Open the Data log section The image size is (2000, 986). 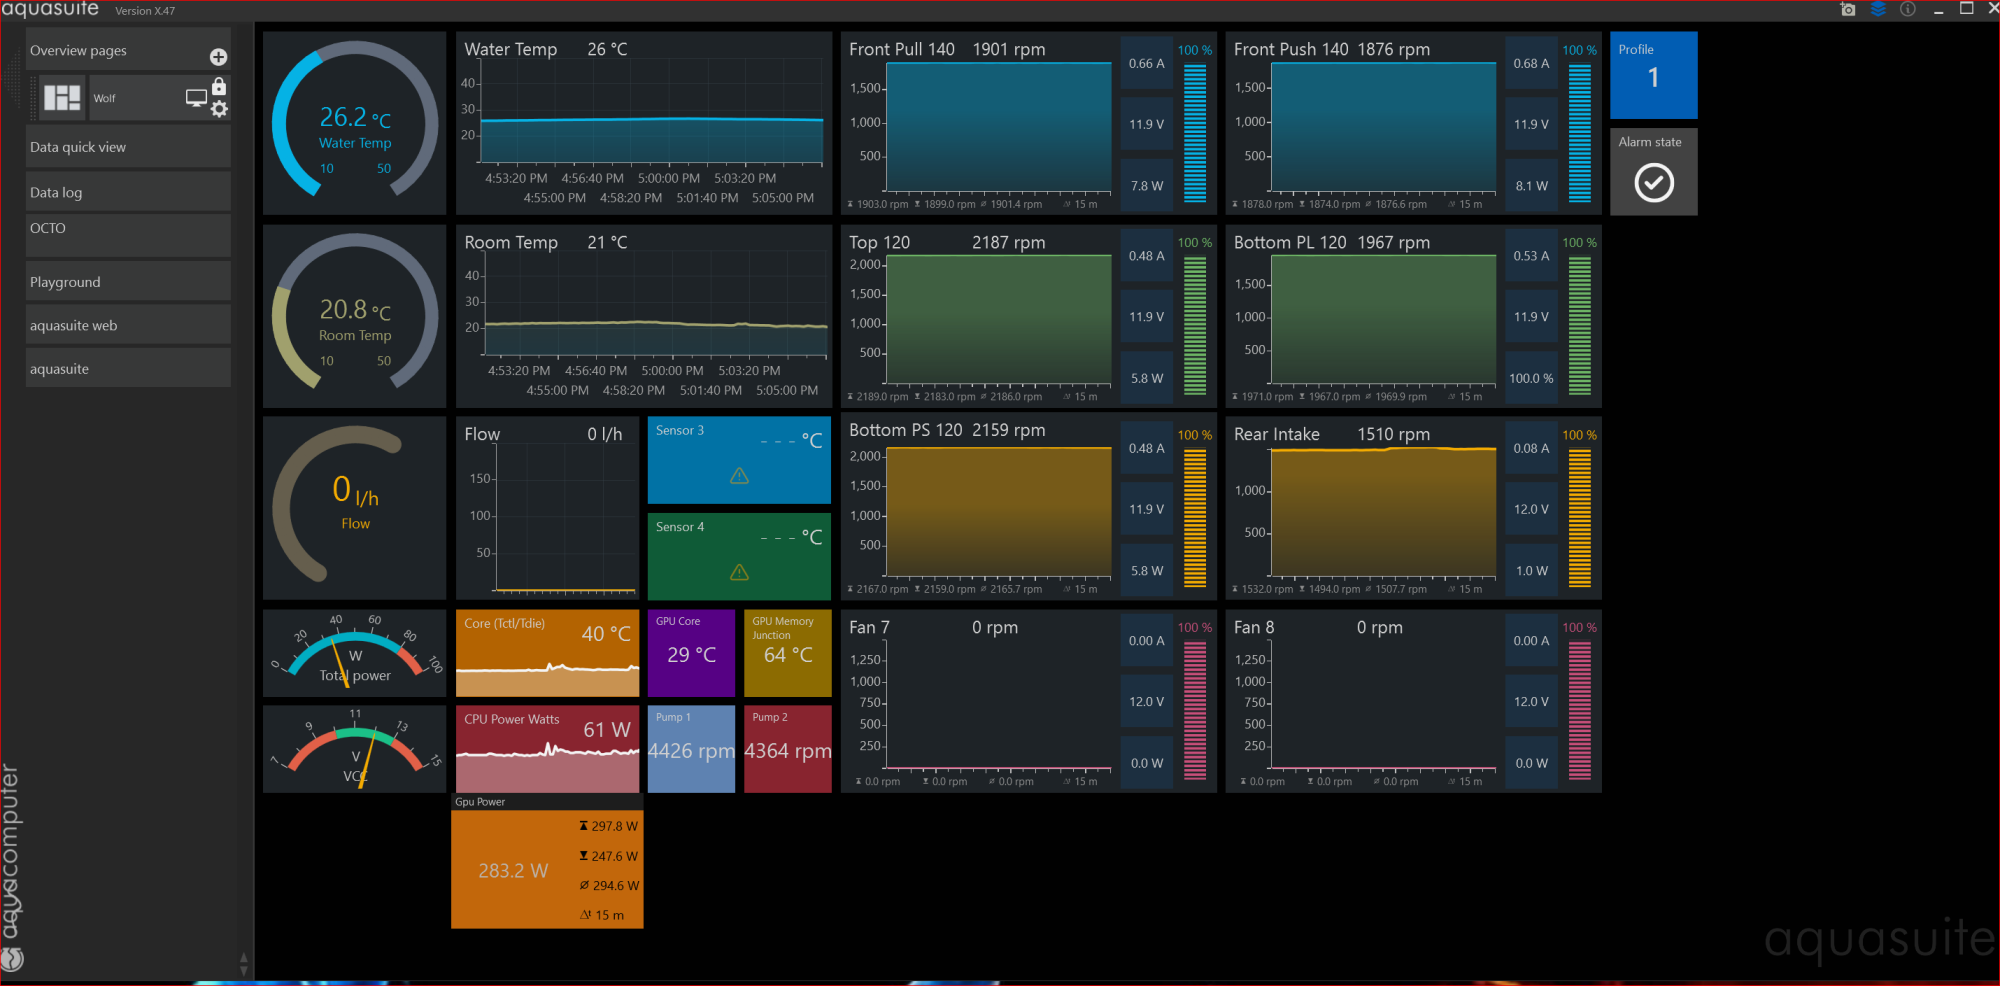pos(128,192)
